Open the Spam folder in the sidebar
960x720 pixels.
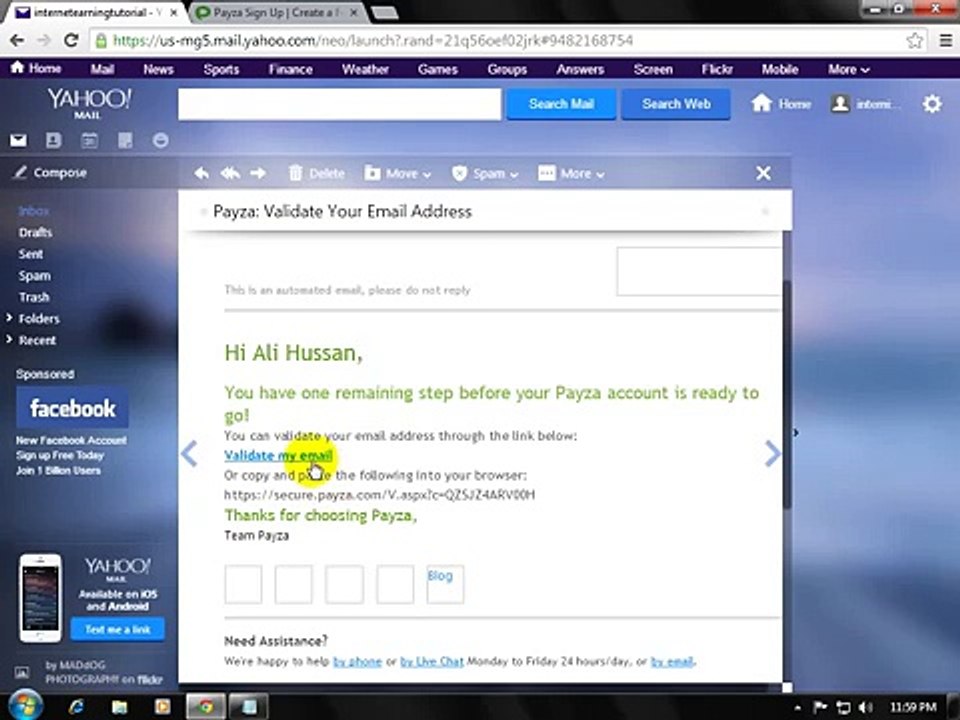click(x=34, y=276)
